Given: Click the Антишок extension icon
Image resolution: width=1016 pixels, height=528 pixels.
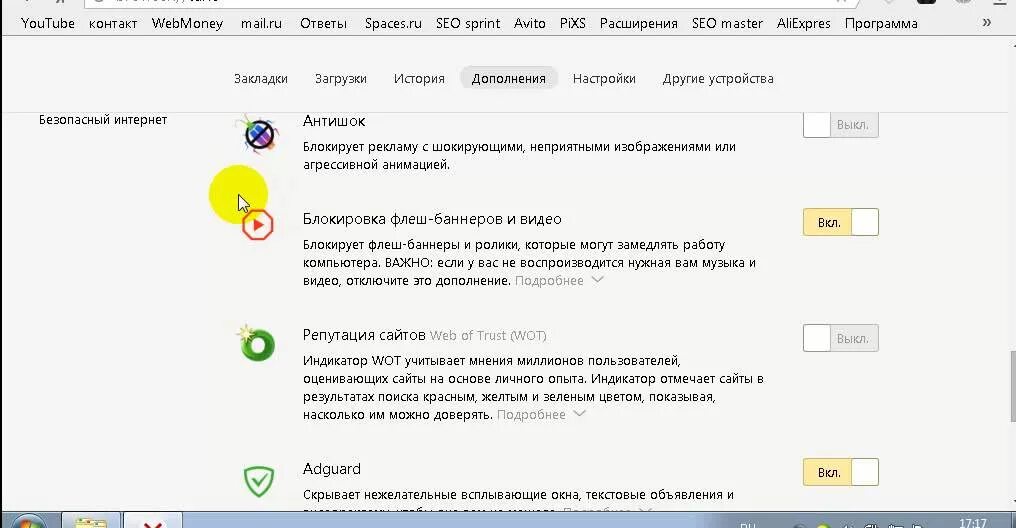Looking at the screenshot, I should click(x=259, y=133).
